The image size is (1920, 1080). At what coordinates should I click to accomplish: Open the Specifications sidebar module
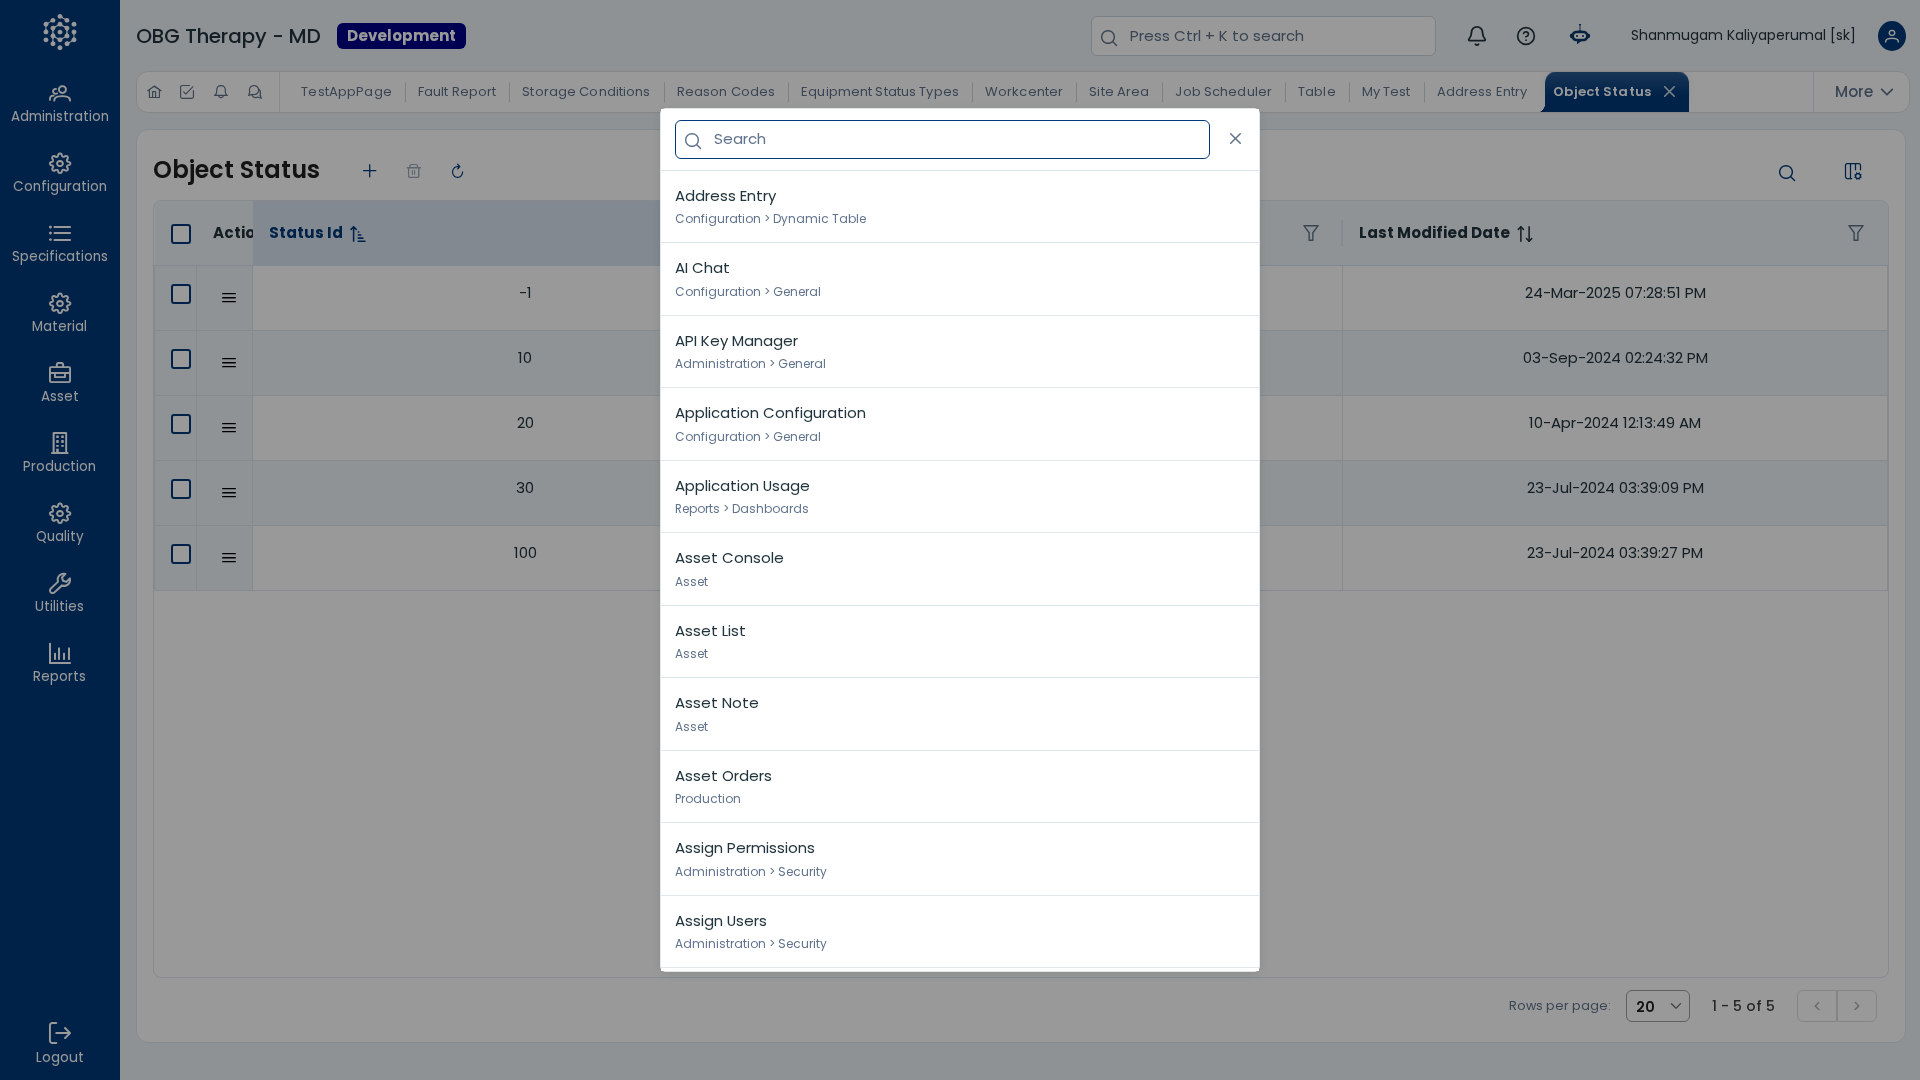[60, 245]
